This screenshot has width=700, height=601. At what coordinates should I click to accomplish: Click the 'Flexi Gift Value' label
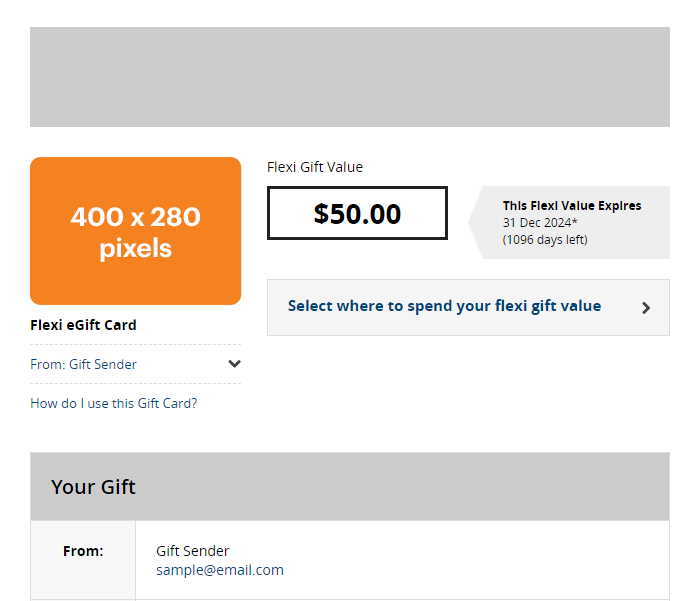click(315, 167)
